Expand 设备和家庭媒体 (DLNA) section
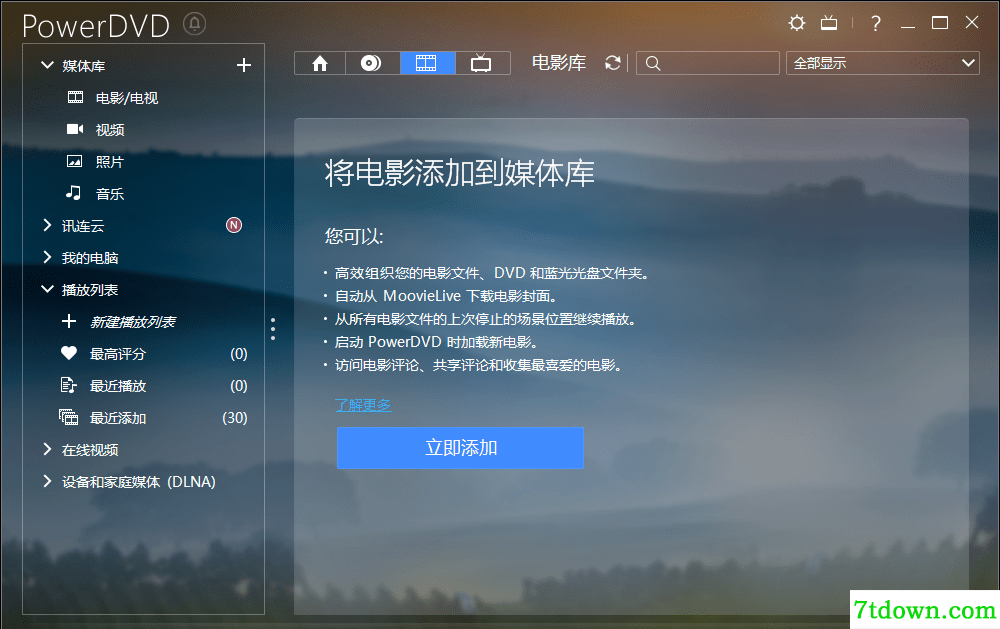The width and height of the screenshot is (1000, 629). [x=47, y=481]
